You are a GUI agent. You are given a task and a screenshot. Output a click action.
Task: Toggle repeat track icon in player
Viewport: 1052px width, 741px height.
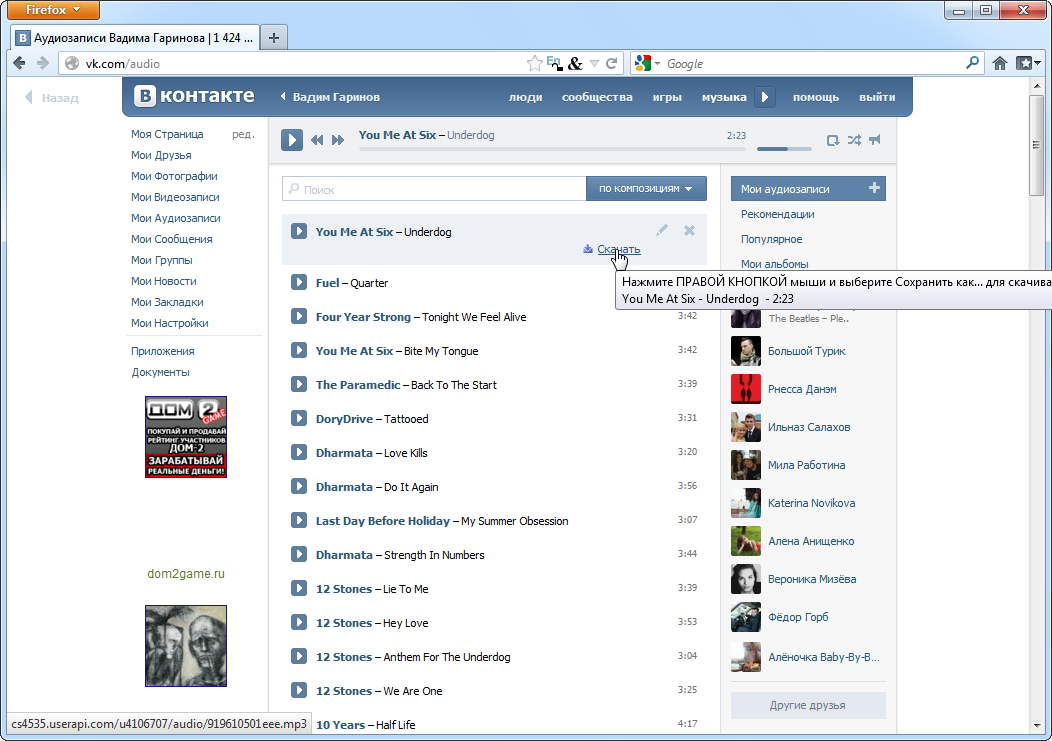(x=833, y=140)
